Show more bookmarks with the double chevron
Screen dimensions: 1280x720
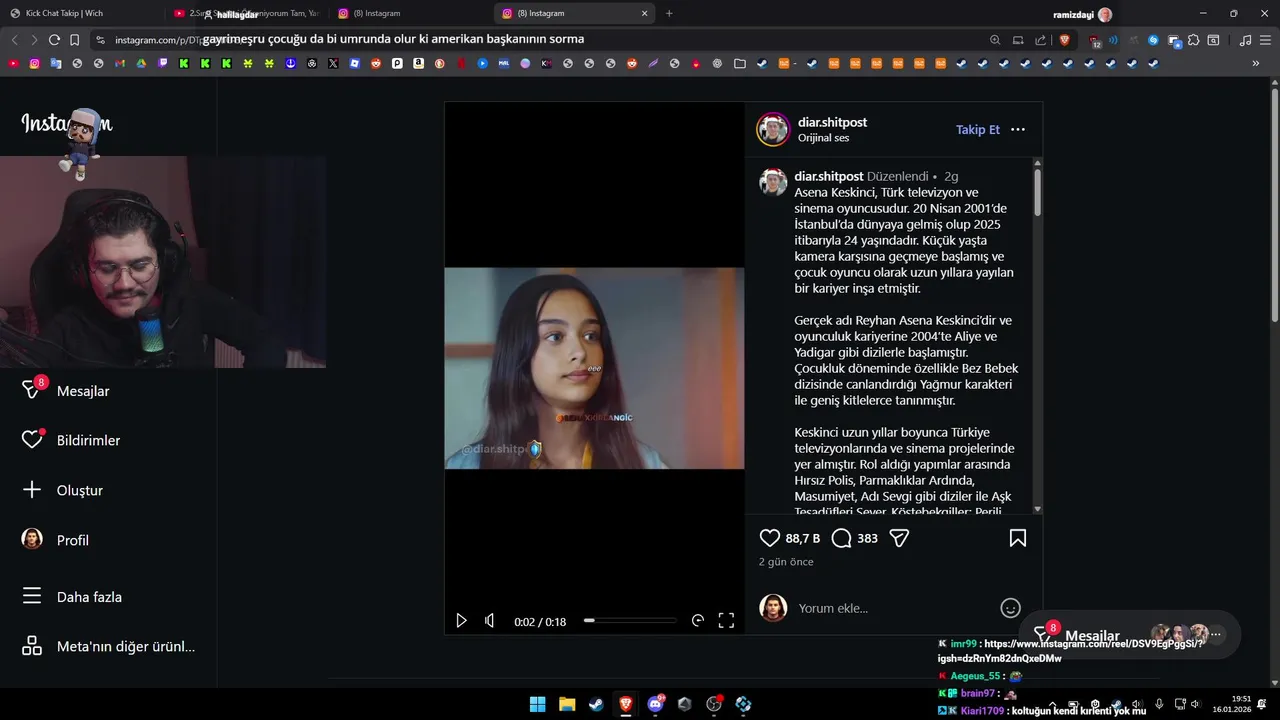pos(1256,63)
